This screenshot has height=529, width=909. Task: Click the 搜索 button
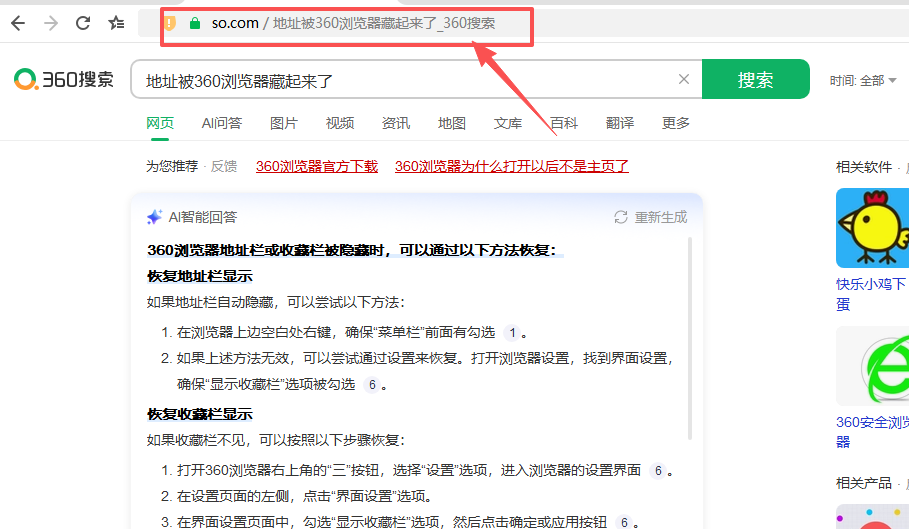(755, 79)
